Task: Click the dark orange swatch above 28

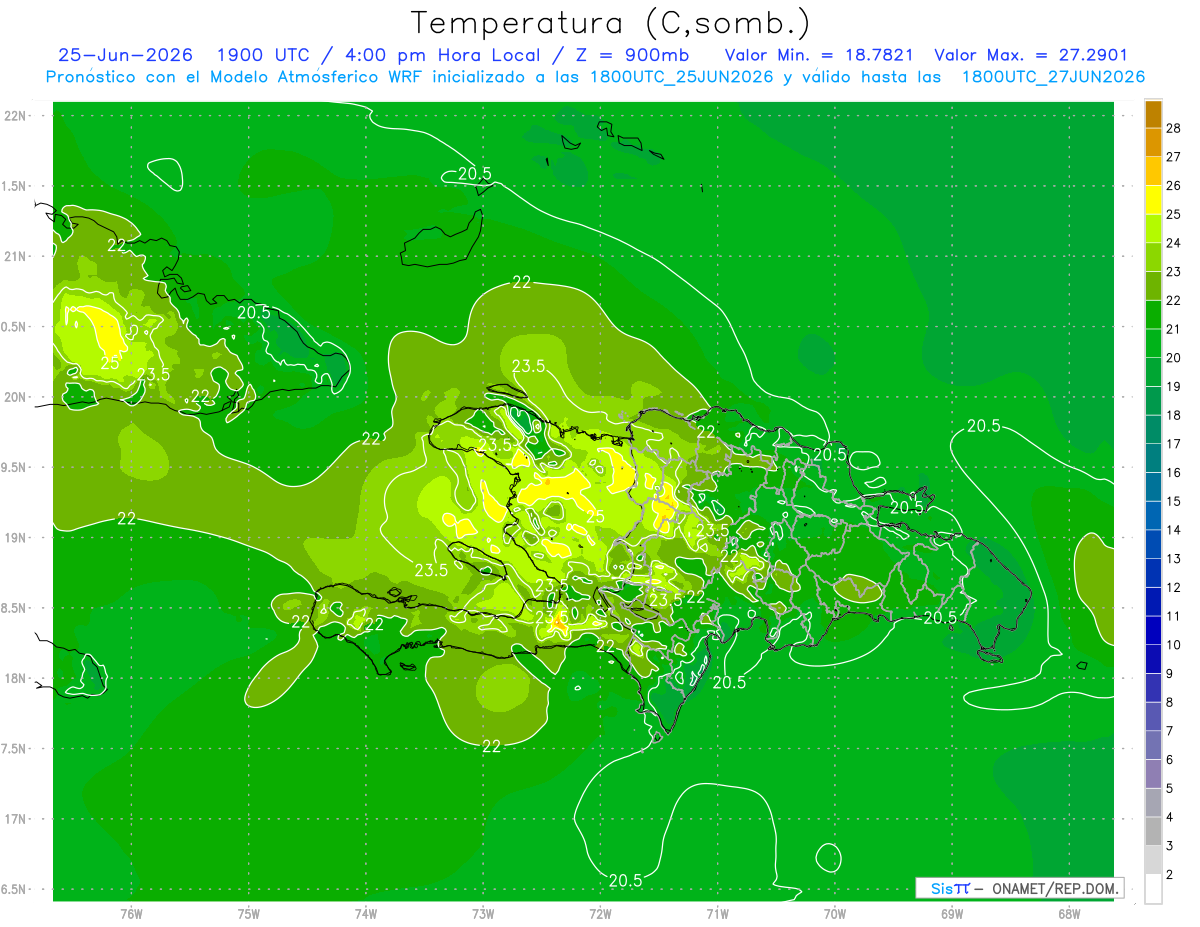Action: [1153, 114]
